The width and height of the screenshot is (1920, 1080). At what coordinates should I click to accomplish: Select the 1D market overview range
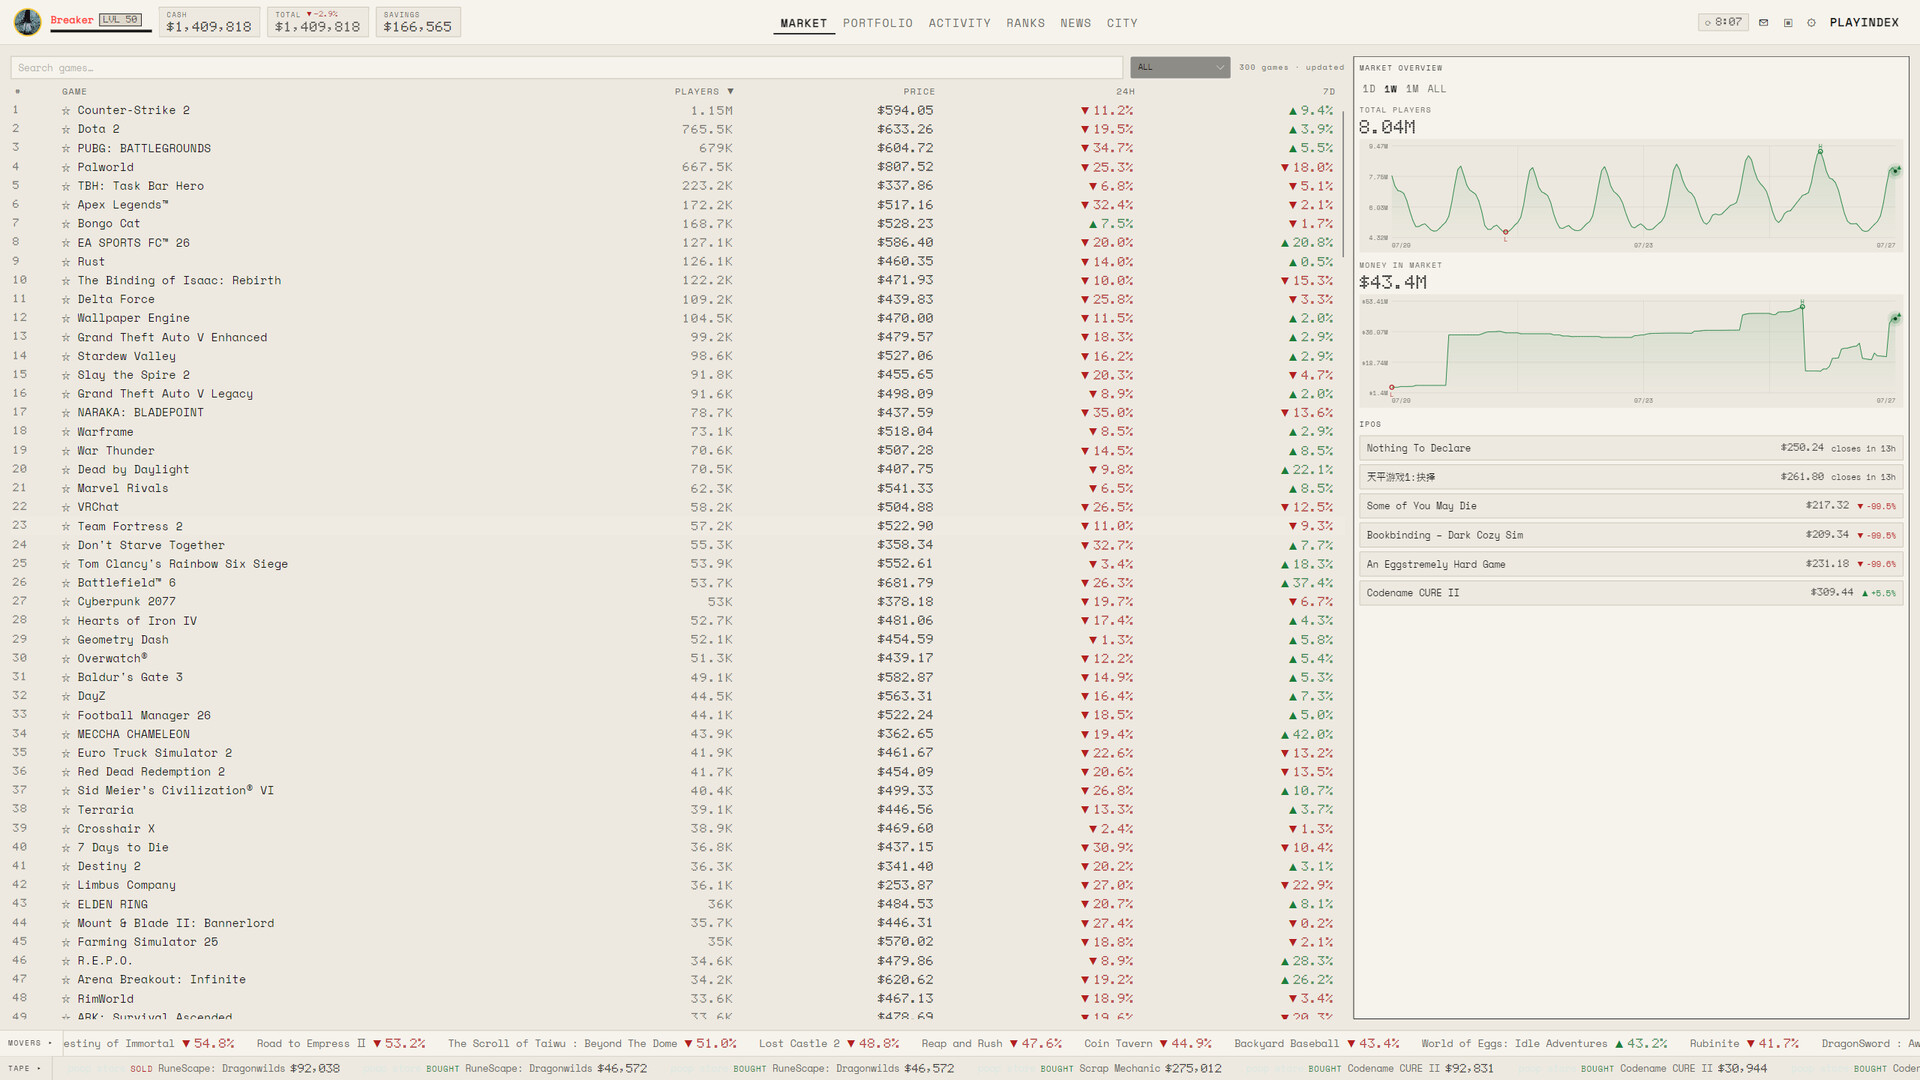pos(1369,89)
